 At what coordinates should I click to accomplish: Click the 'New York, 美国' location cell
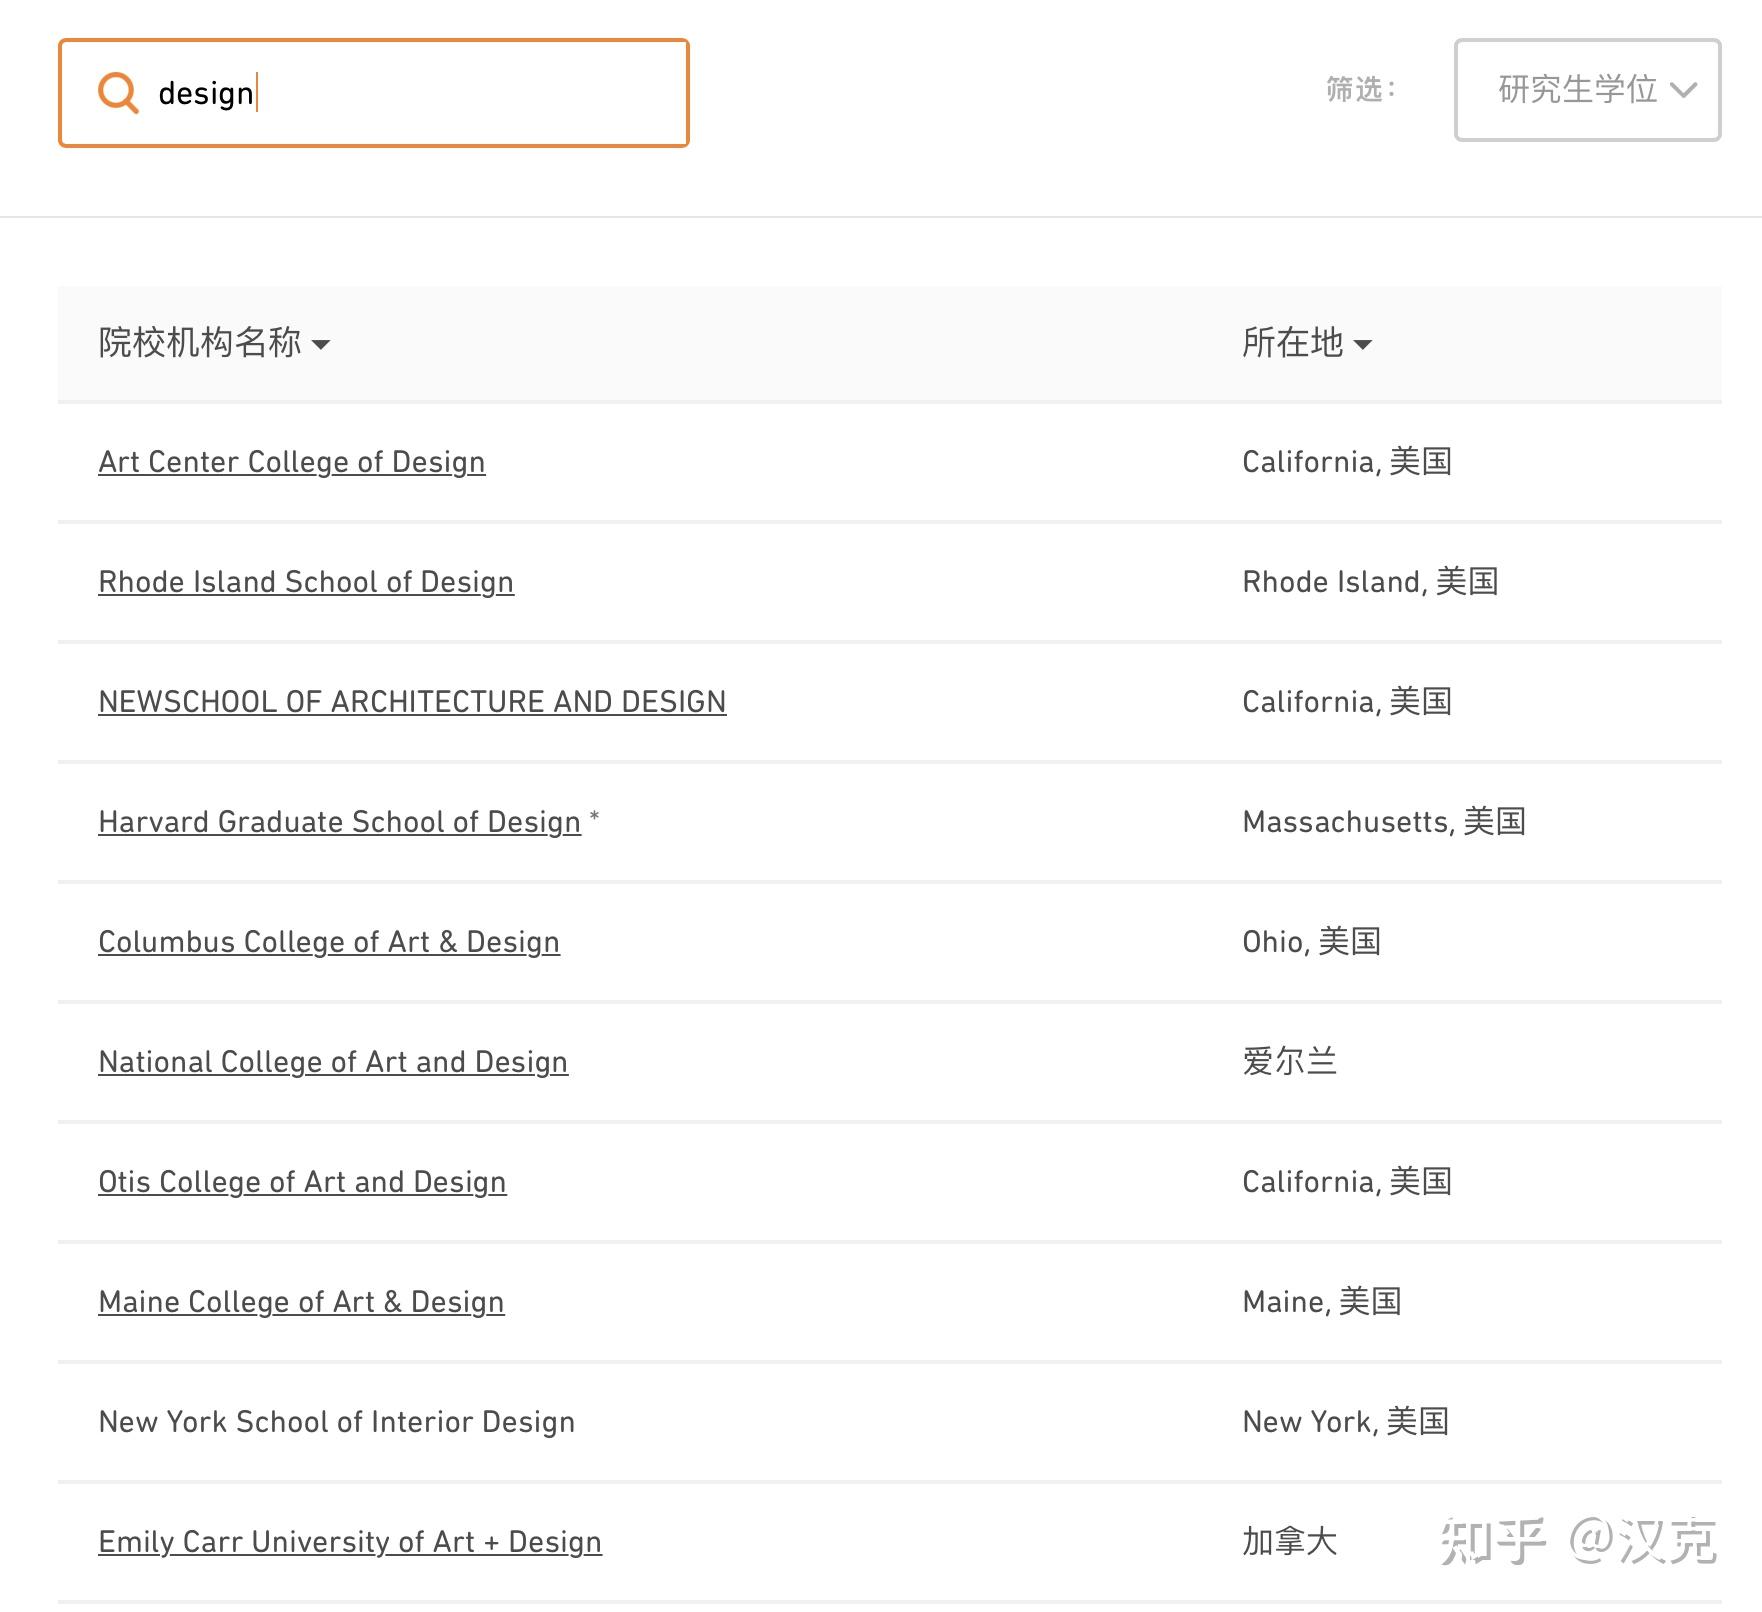click(x=1345, y=1422)
